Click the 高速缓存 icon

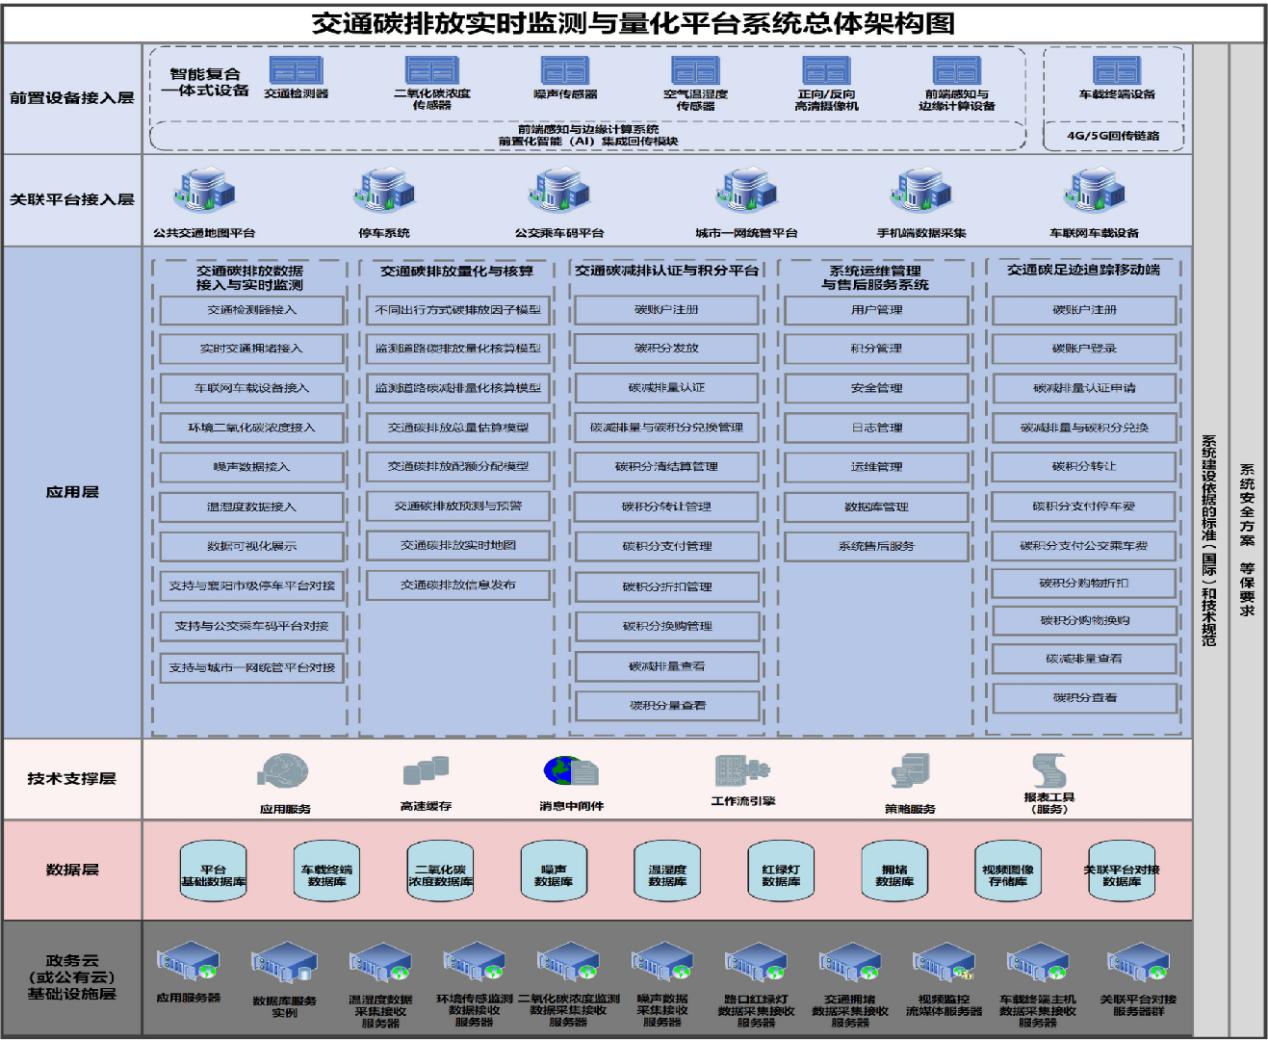click(x=425, y=772)
